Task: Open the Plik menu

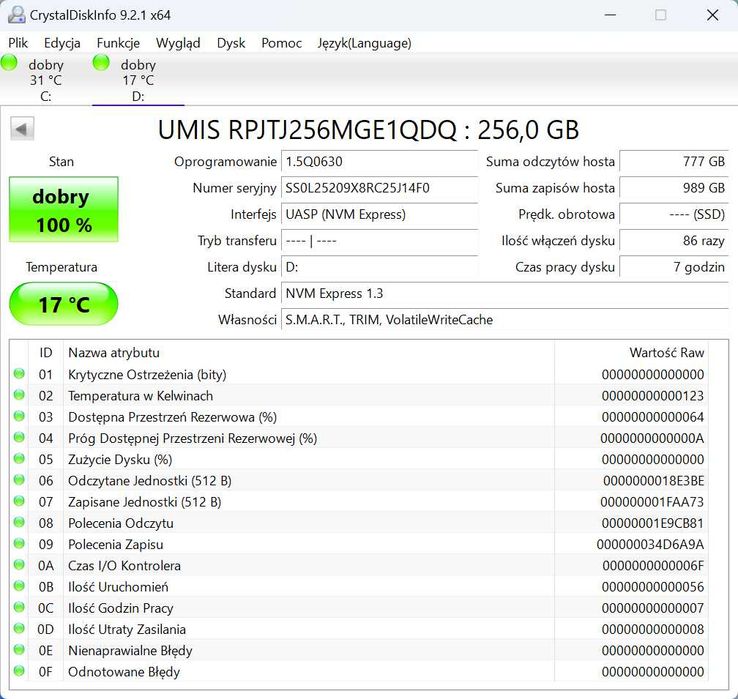Action: click(x=18, y=43)
